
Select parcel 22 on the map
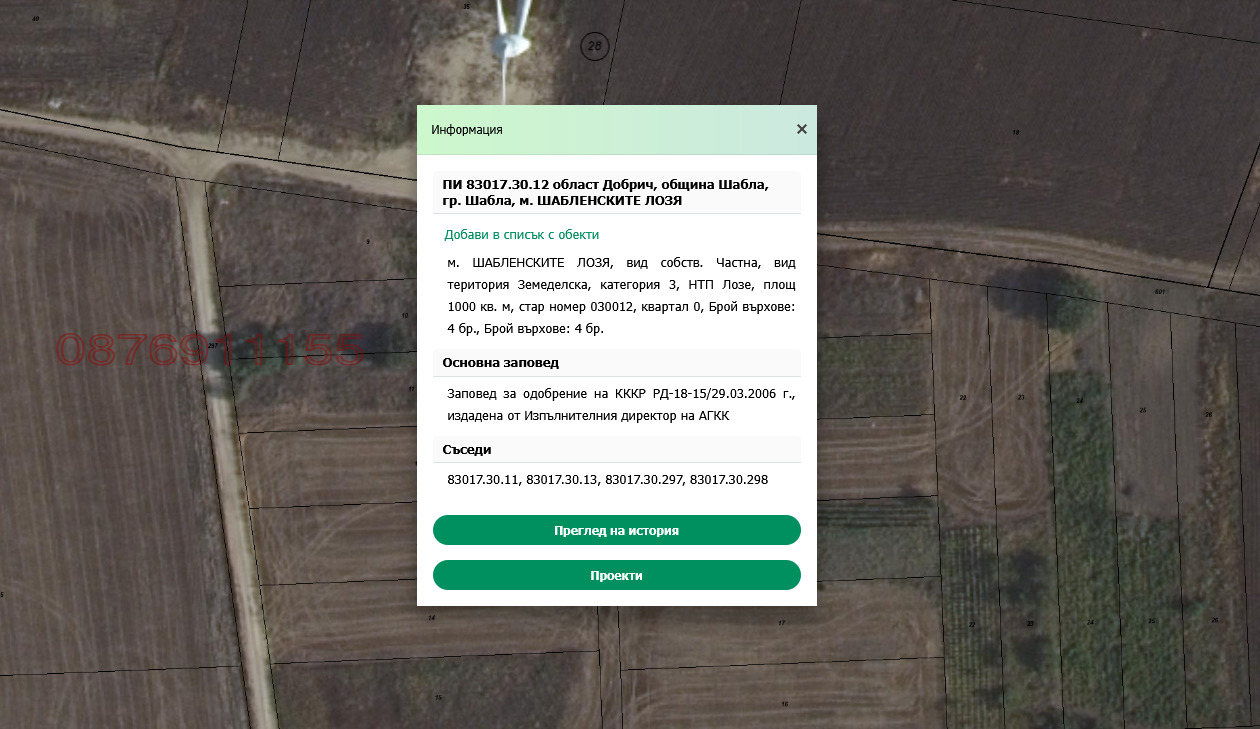963,397
